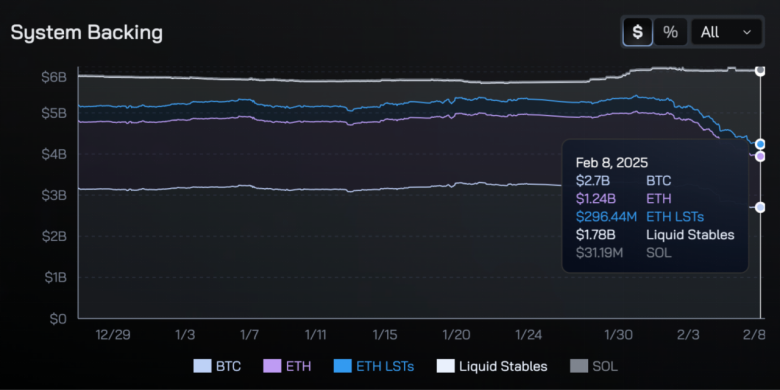
Task: Click the 1/30 date on x-axis
Action: click(619, 335)
